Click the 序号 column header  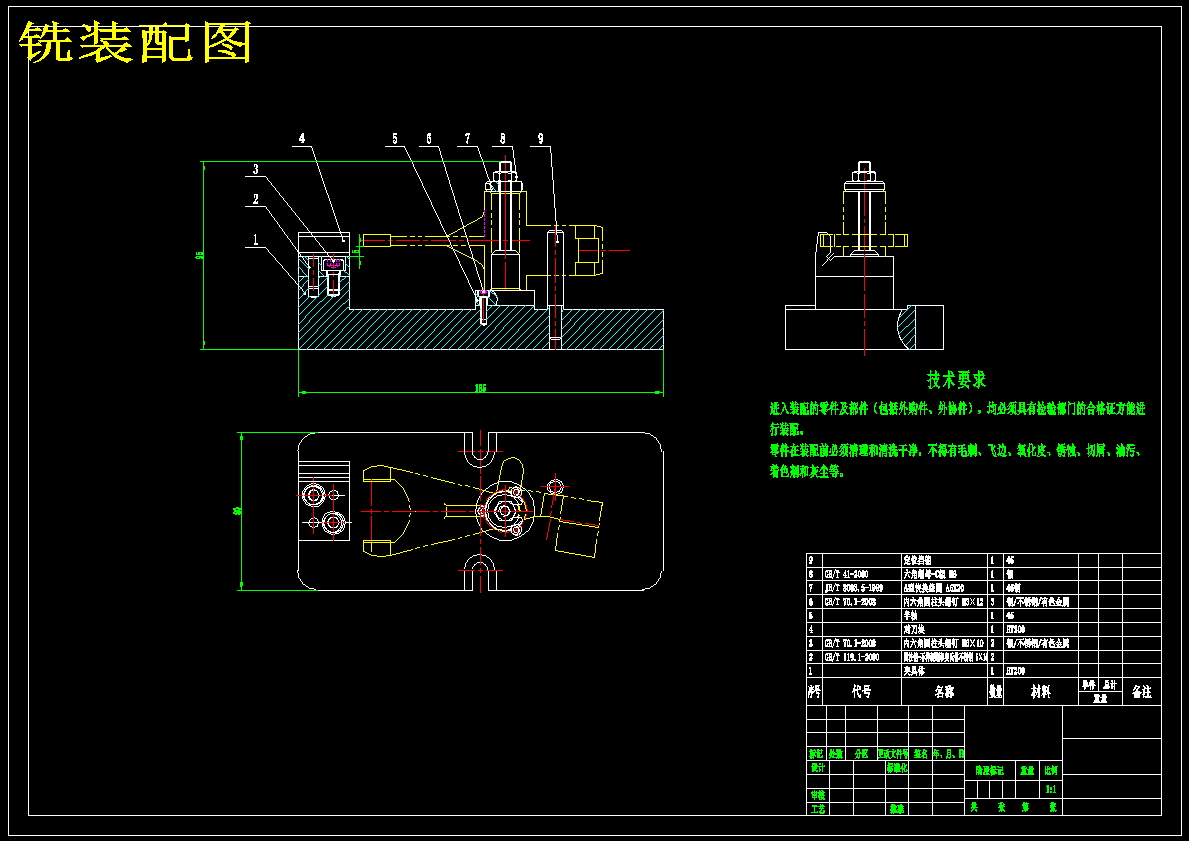click(x=814, y=692)
